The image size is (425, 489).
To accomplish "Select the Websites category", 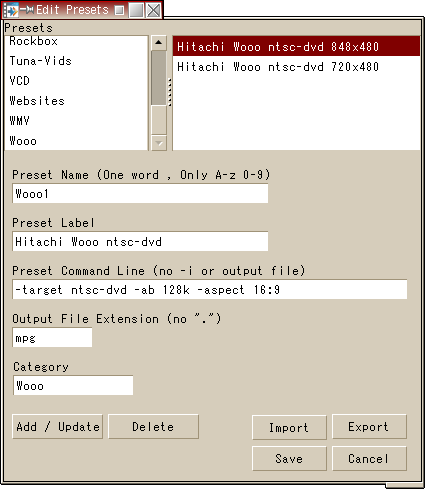I will [x=76, y=101].
